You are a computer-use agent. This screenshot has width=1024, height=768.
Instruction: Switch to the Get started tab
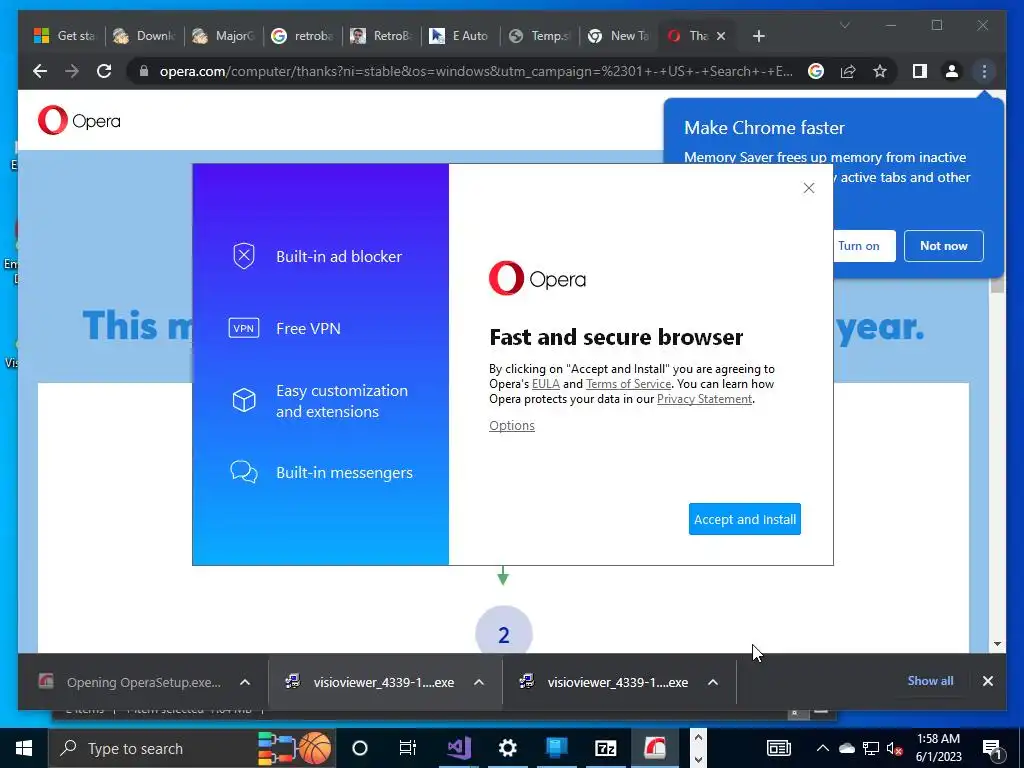64,36
